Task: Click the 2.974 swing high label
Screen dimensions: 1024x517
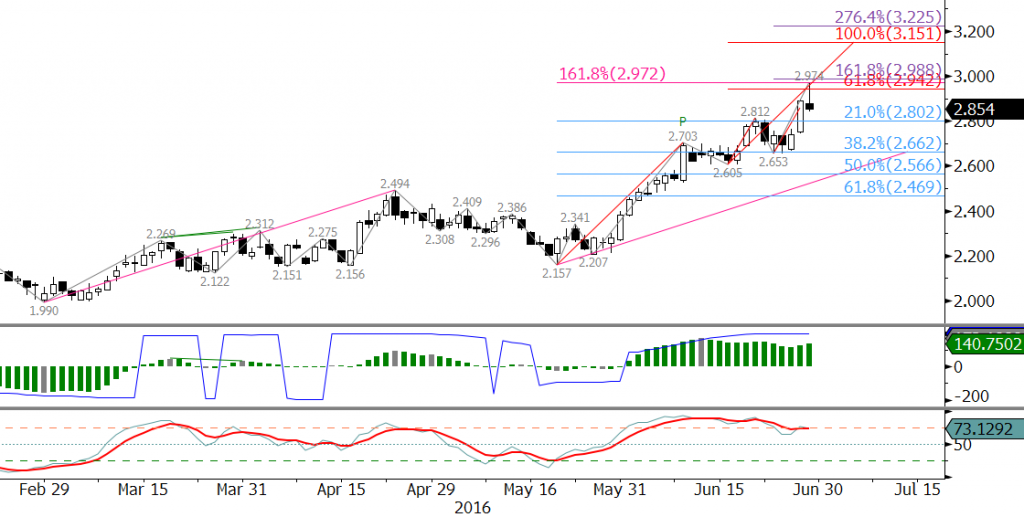Action: point(809,76)
